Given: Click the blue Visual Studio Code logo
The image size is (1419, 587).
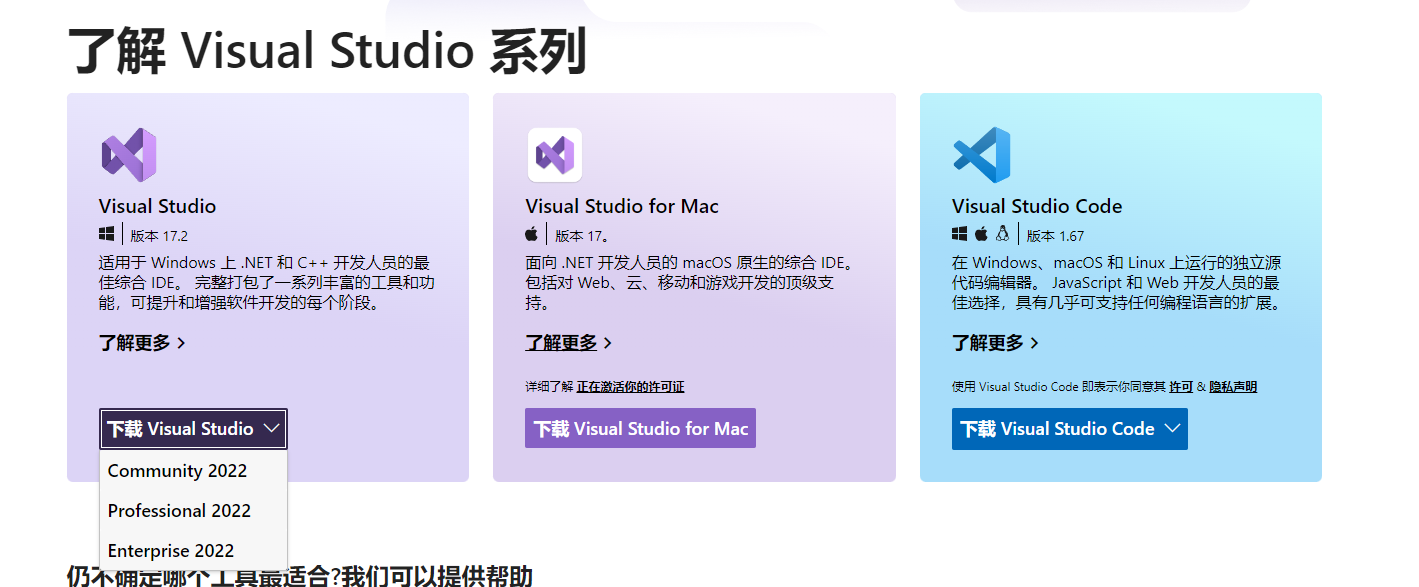Looking at the screenshot, I should tap(982, 155).
